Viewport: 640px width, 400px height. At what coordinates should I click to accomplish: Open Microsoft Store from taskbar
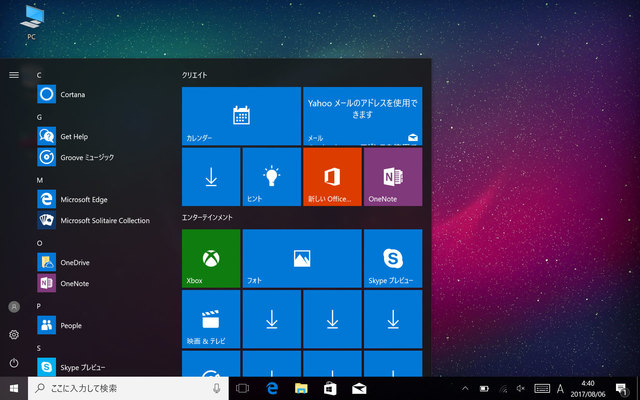330,388
